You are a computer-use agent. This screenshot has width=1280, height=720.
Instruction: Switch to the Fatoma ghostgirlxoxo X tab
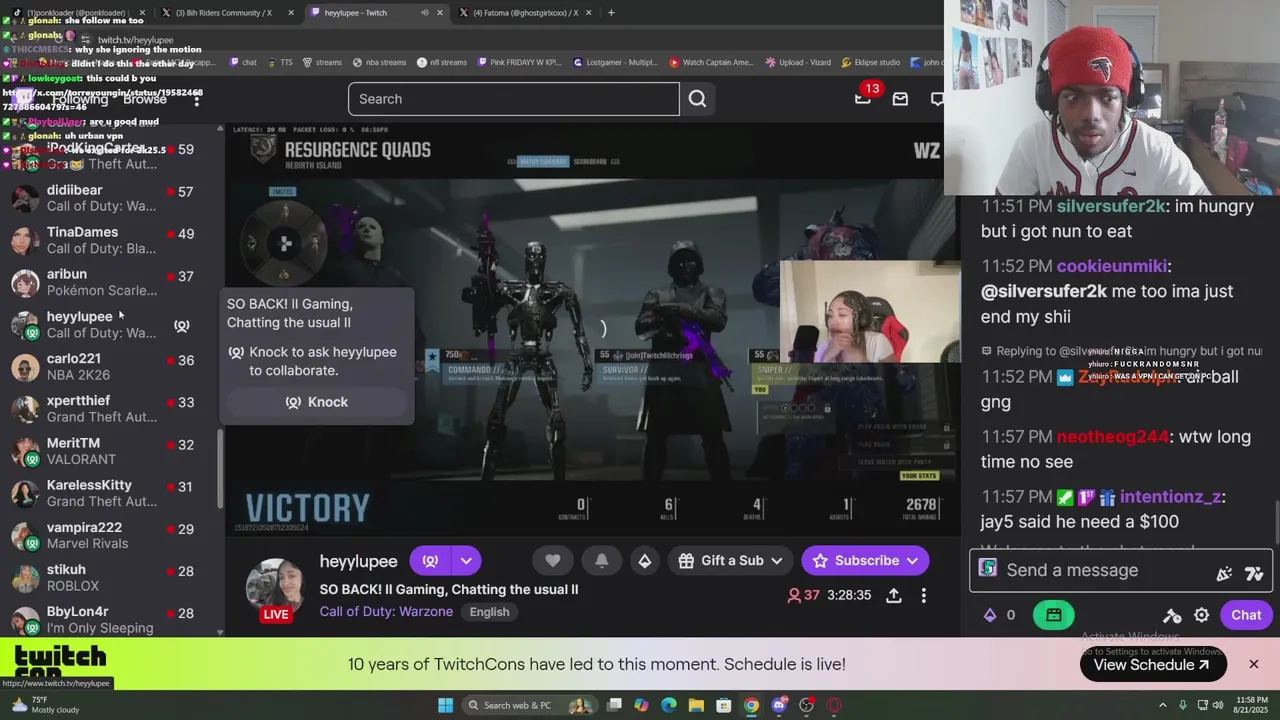pos(523,12)
